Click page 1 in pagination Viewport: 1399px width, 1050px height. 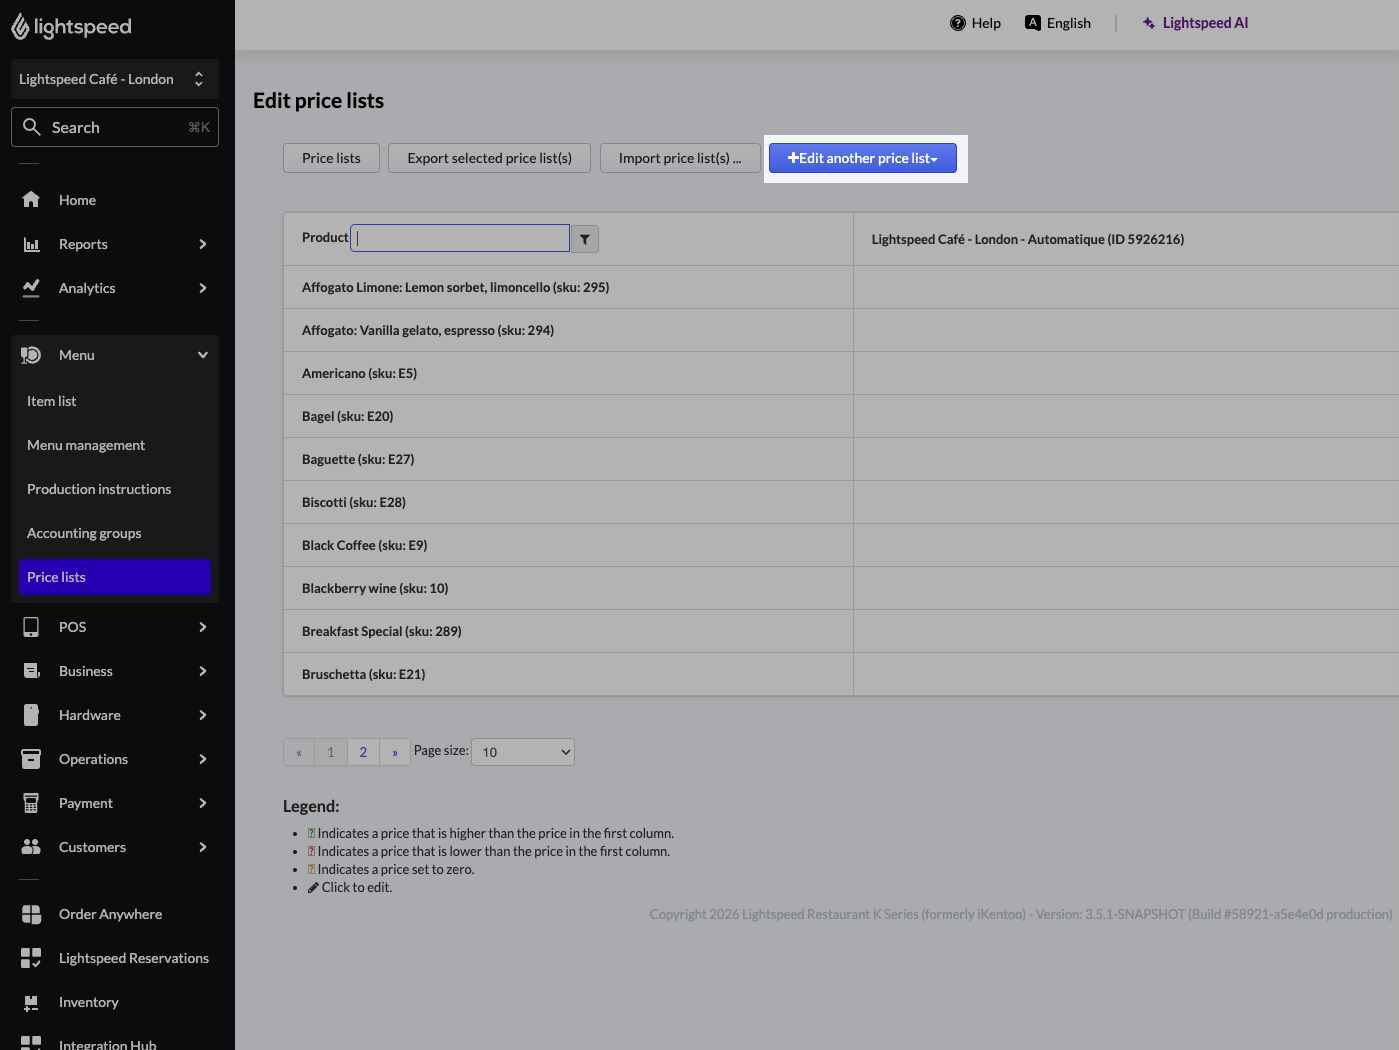pyautogui.click(x=331, y=752)
